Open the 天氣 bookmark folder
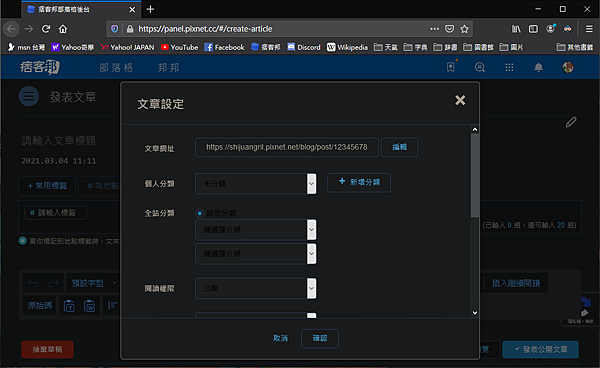The image size is (600, 368). (x=386, y=47)
